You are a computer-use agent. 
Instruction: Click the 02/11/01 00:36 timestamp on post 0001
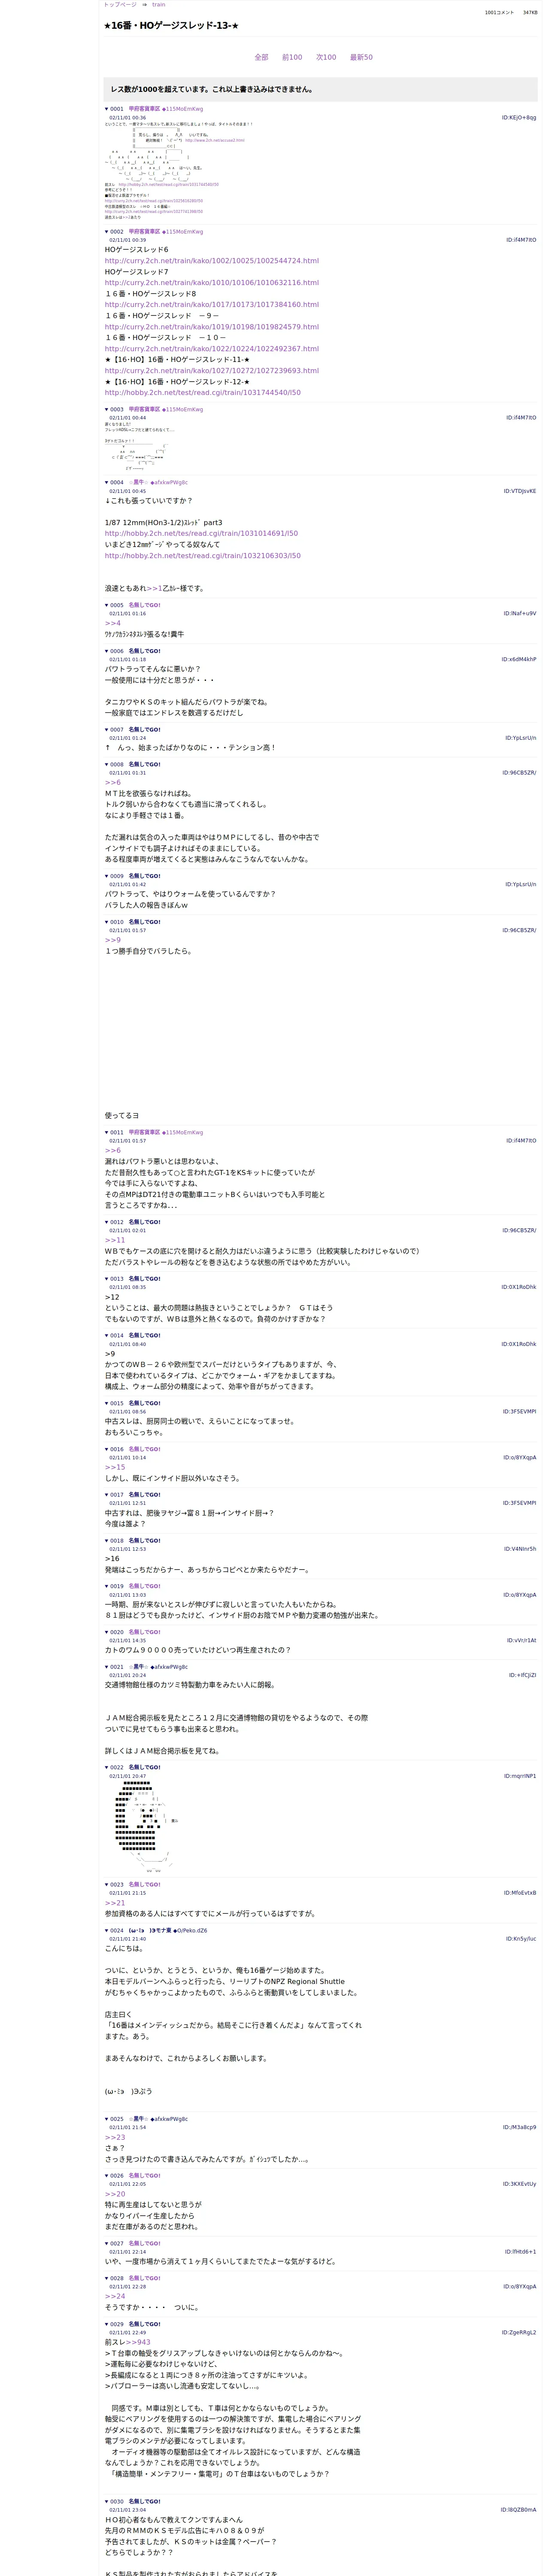[x=127, y=118]
